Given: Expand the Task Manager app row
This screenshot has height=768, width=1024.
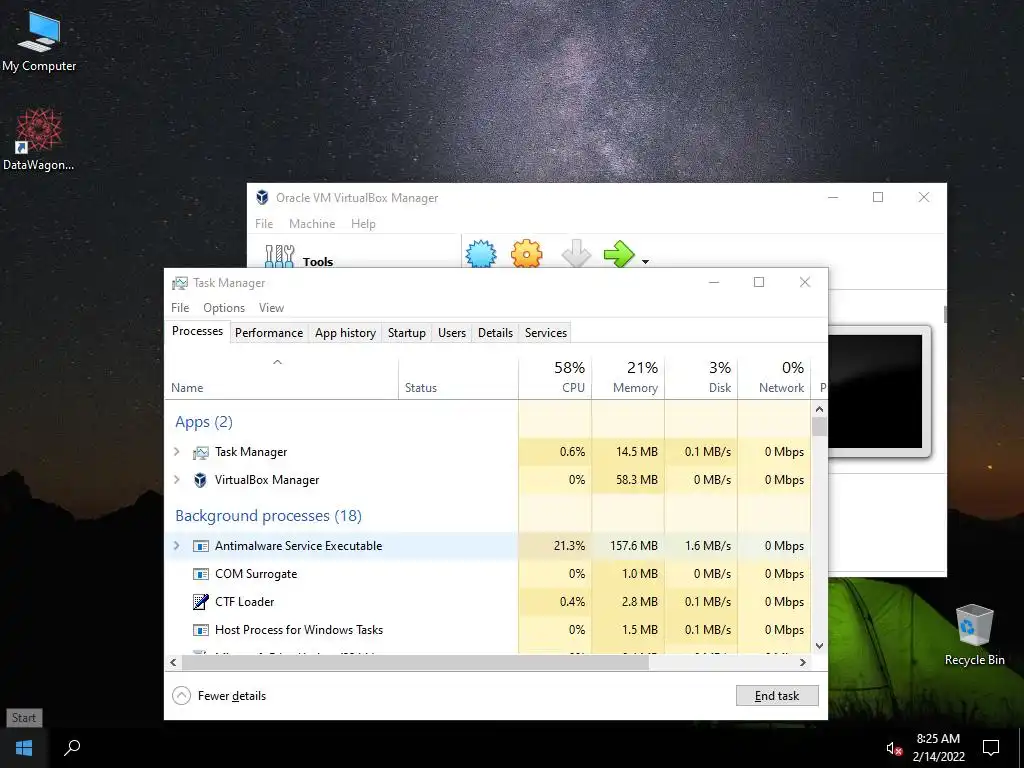Looking at the screenshot, I should 176,451.
